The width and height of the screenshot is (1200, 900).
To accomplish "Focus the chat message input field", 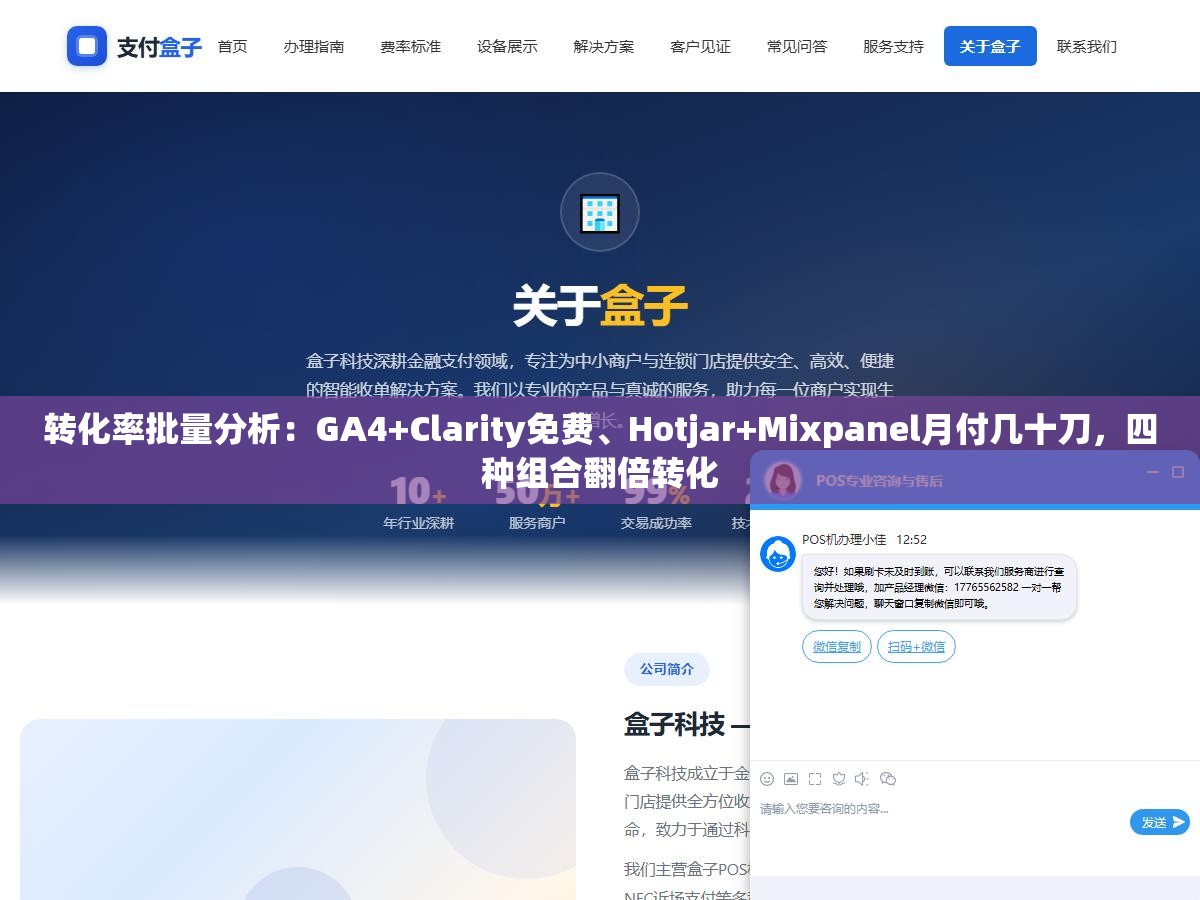I will pos(940,808).
